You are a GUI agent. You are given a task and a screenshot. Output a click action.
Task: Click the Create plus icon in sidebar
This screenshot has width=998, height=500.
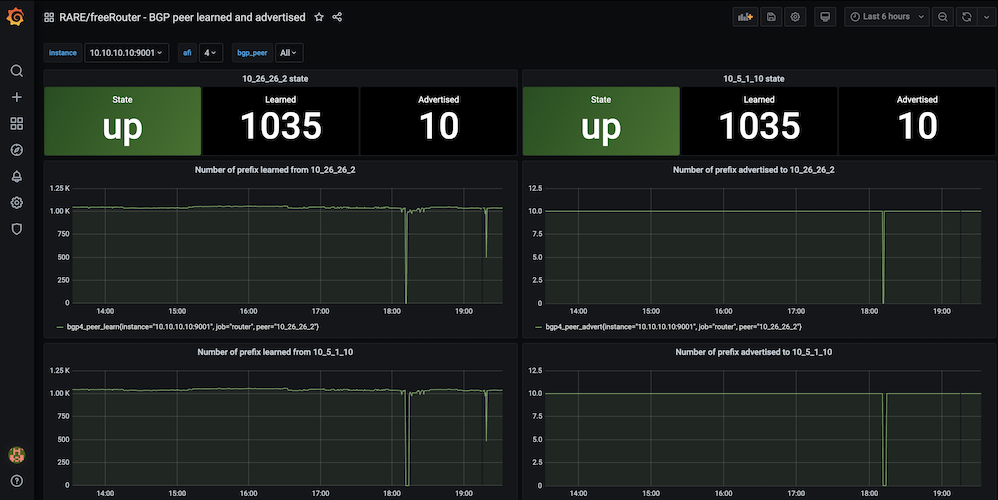[x=16, y=97]
